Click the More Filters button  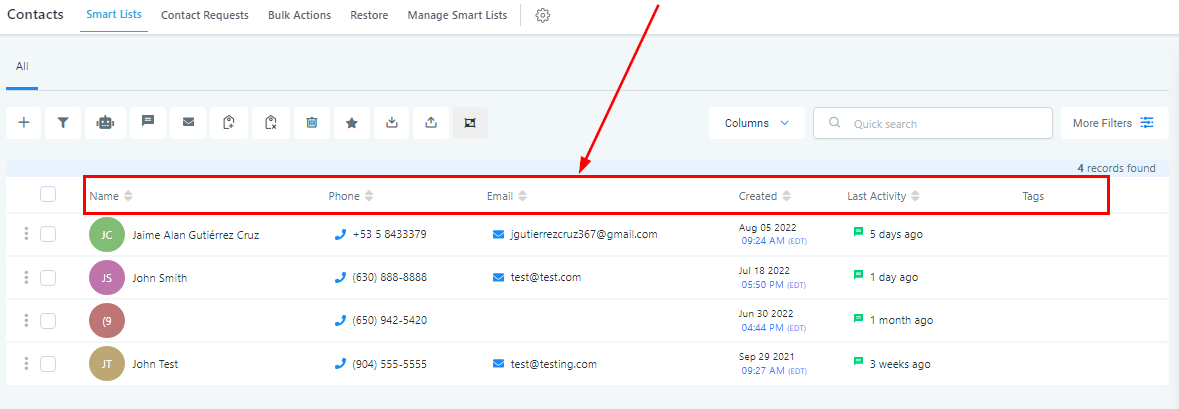[x=1113, y=123]
